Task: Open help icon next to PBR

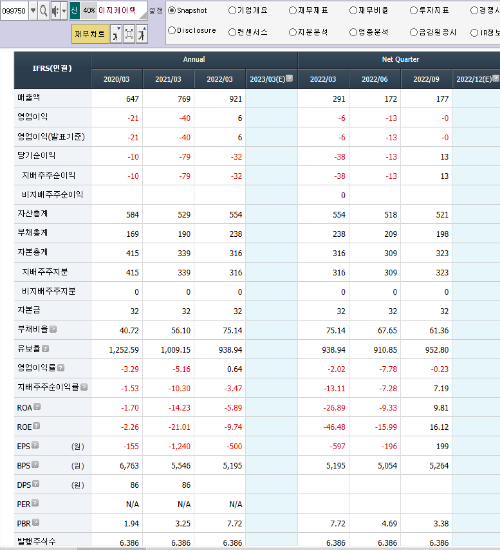Action: 35,523
